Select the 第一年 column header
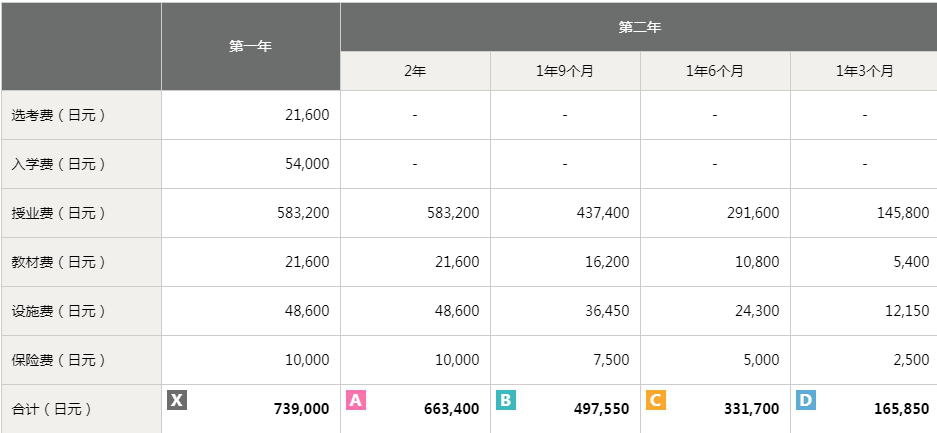The width and height of the screenshot is (937, 433). 250,46
